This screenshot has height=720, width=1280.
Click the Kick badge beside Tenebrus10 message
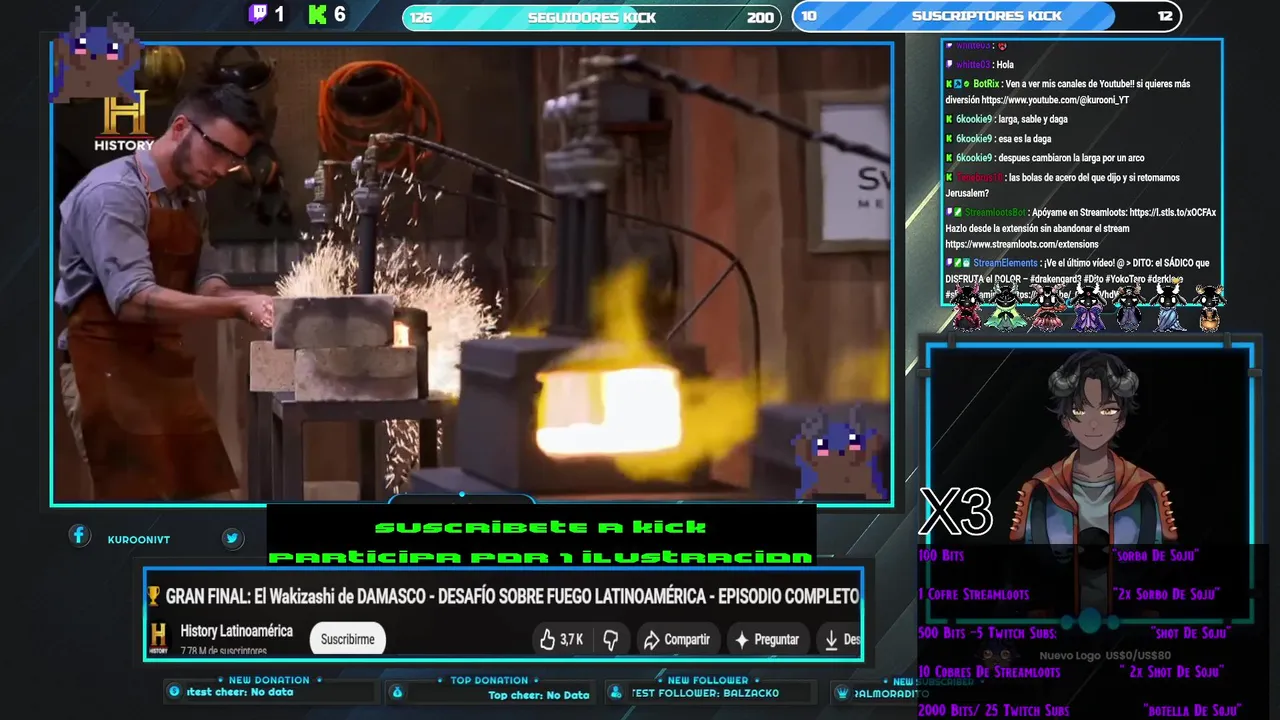point(949,177)
